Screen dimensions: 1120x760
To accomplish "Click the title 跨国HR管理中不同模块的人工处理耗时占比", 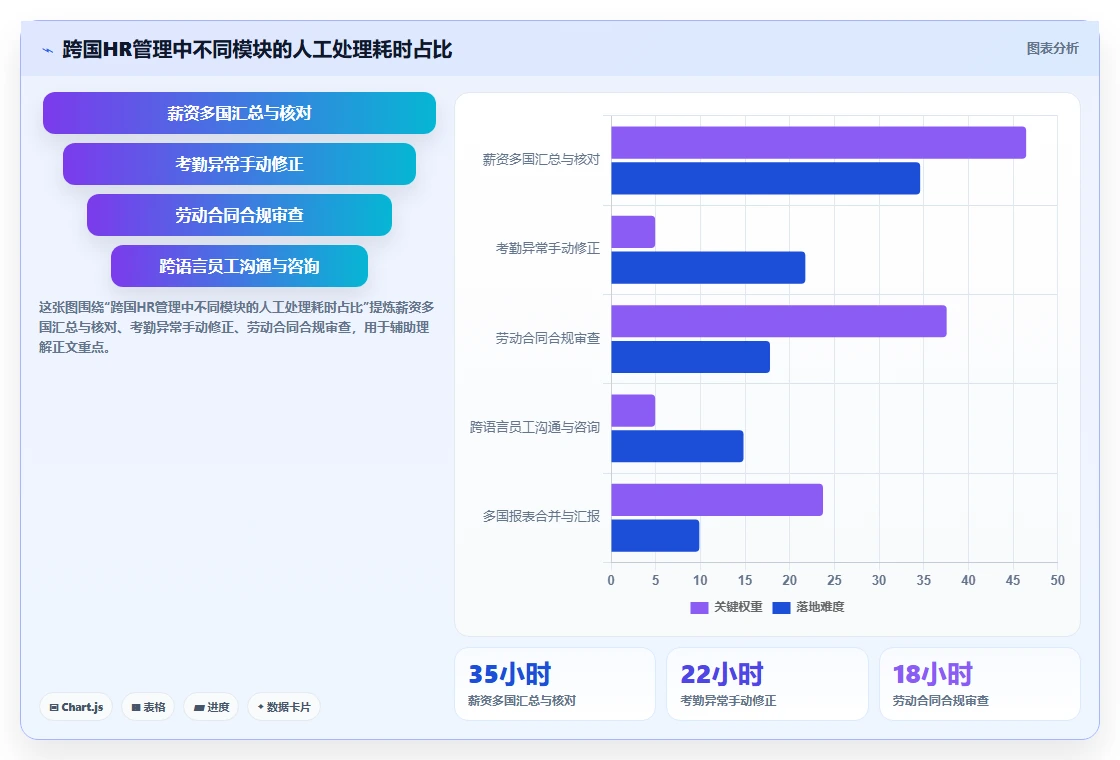I will click(257, 49).
